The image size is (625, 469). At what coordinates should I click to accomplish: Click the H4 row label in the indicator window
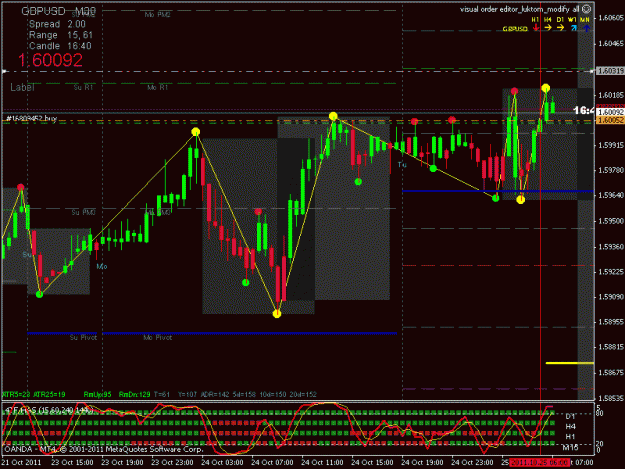[x=570, y=426]
